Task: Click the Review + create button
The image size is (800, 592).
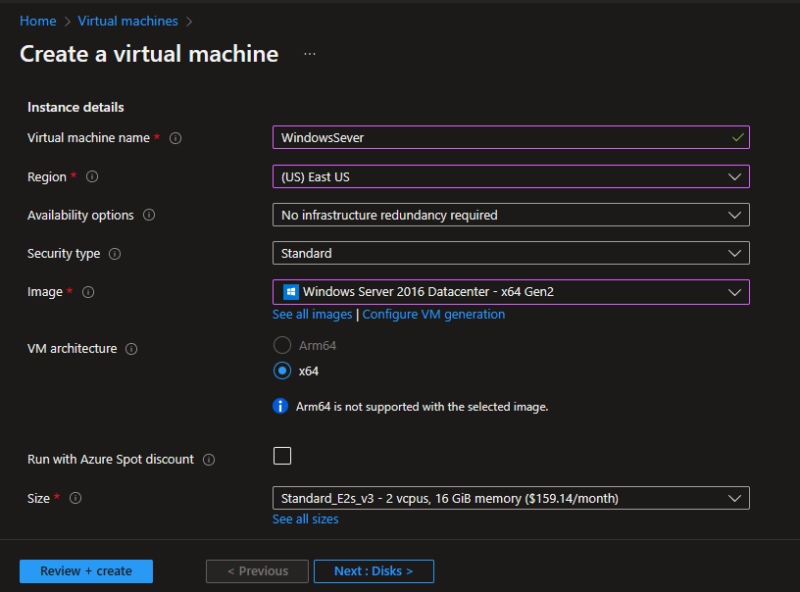Action: click(86, 570)
